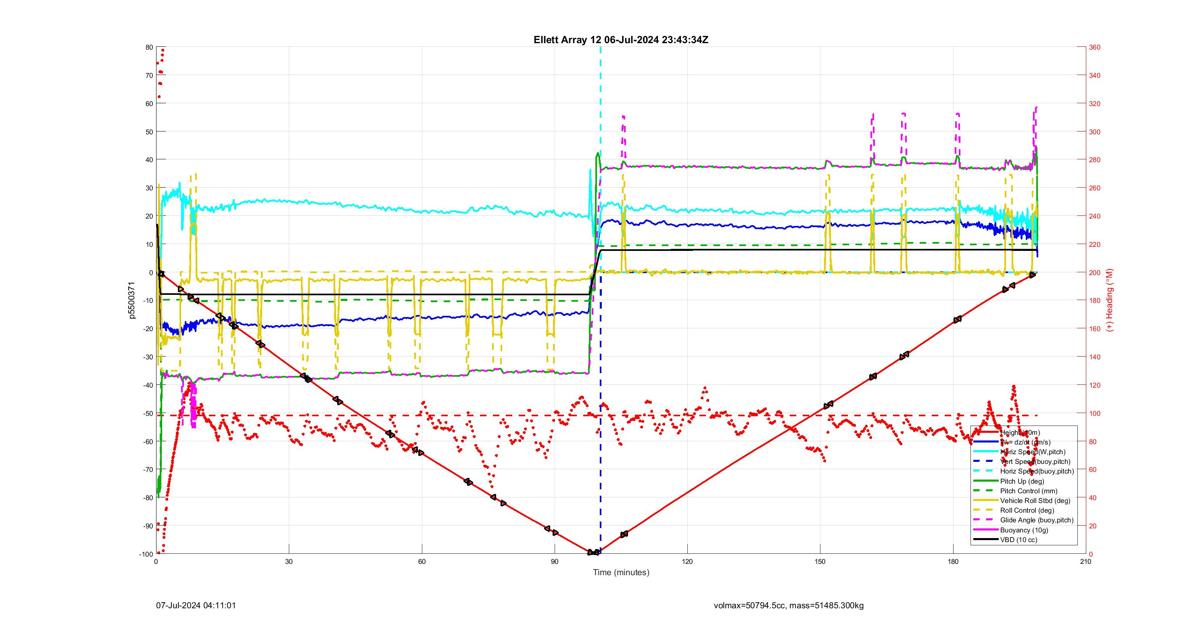Select the 'Vert Speed(buoy,pitch)' legend entry
This screenshot has width=1200, height=622.
[x=1035, y=461]
